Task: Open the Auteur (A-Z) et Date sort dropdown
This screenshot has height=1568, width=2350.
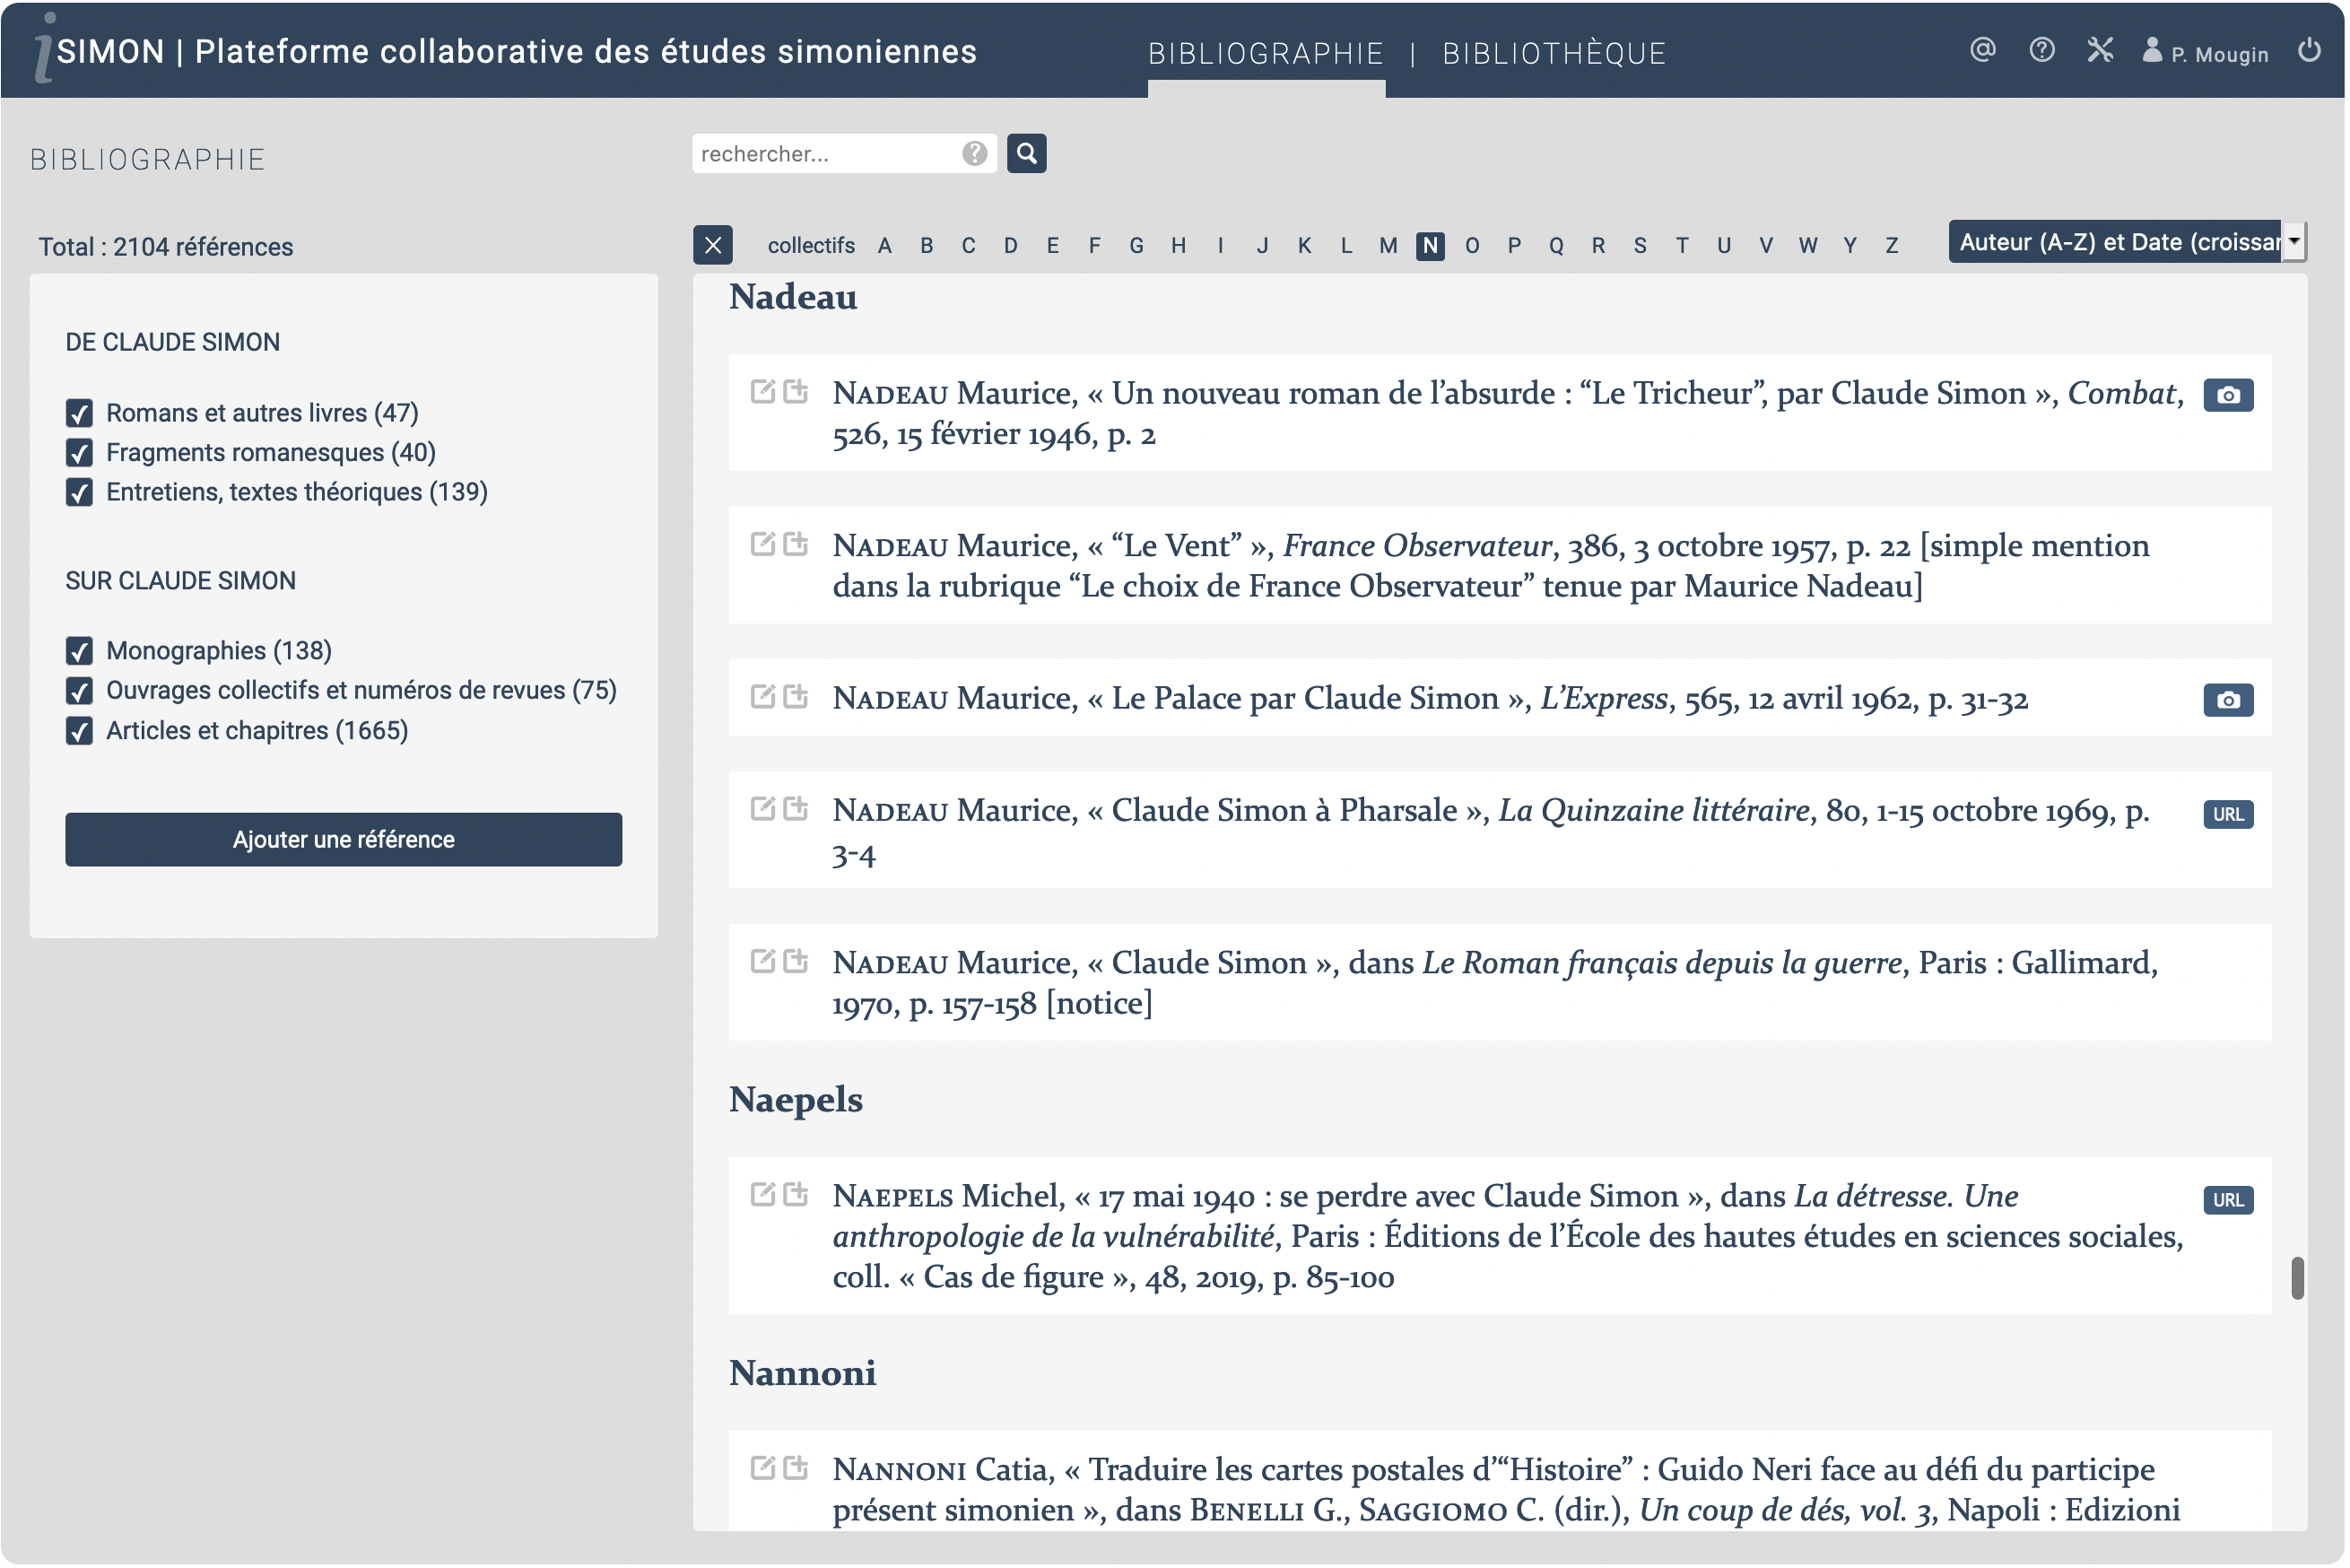Action: [2128, 243]
